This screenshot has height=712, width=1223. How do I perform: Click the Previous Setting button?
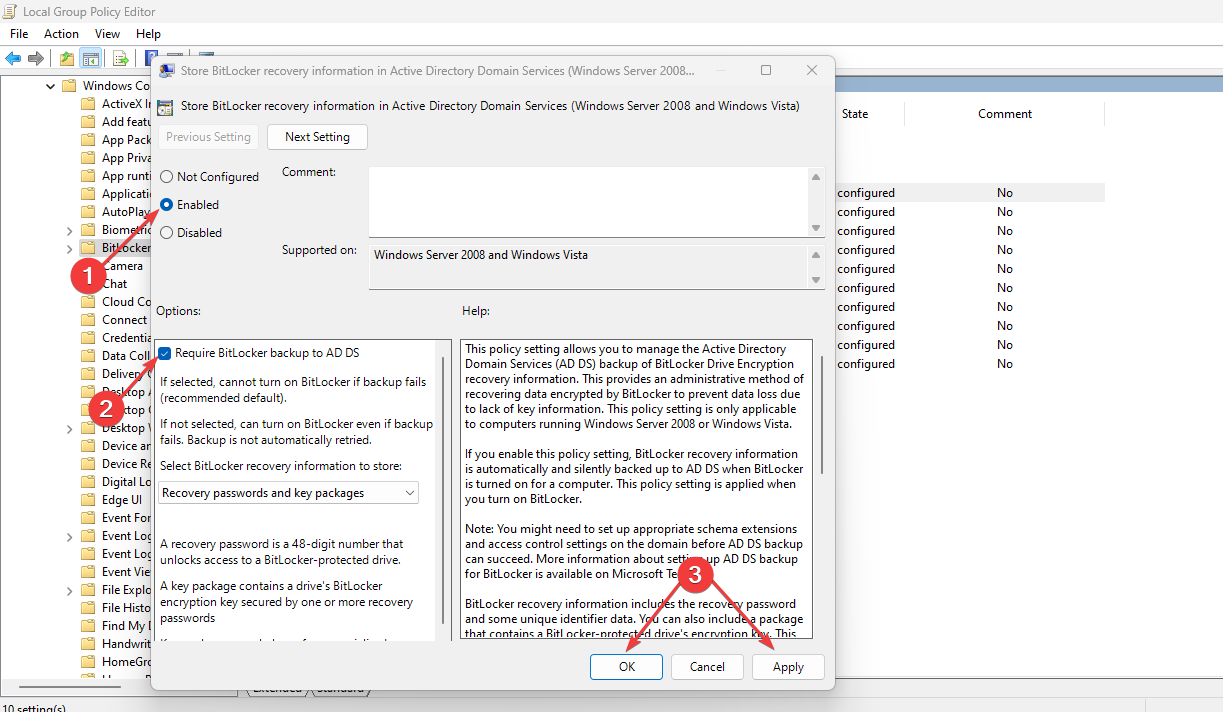[x=209, y=137]
